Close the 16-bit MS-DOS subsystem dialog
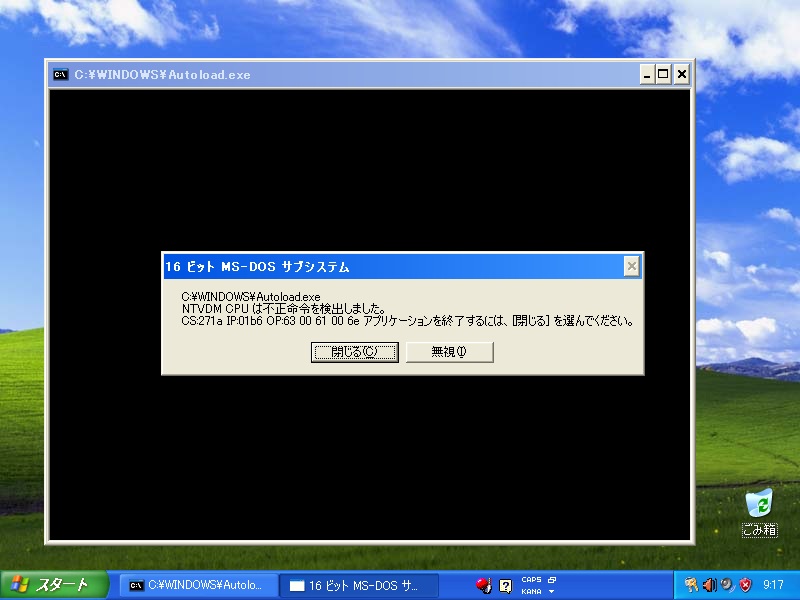The image size is (800, 600). coord(632,266)
